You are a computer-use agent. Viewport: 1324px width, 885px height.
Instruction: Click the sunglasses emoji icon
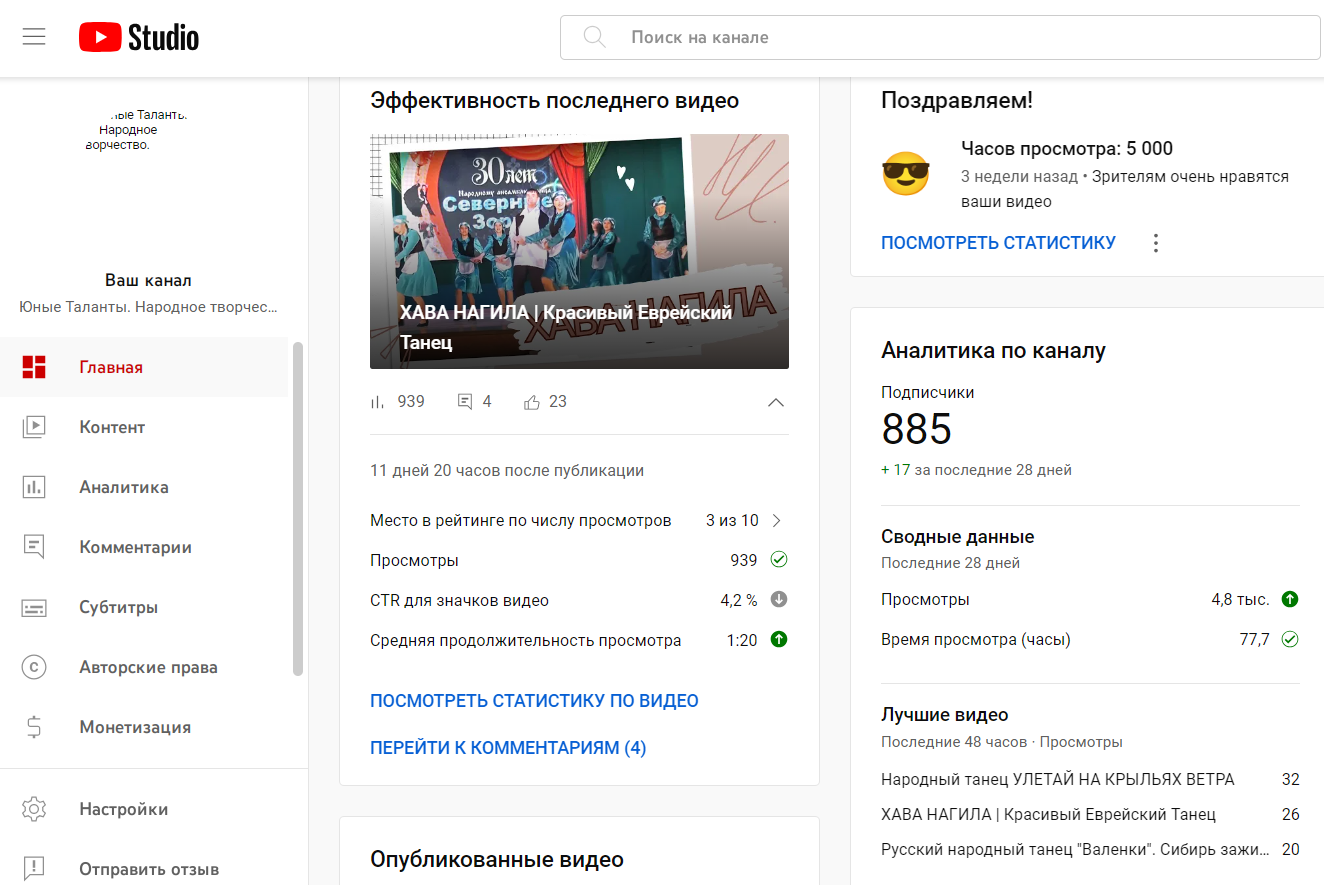pyautogui.click(x=906, y=173)
